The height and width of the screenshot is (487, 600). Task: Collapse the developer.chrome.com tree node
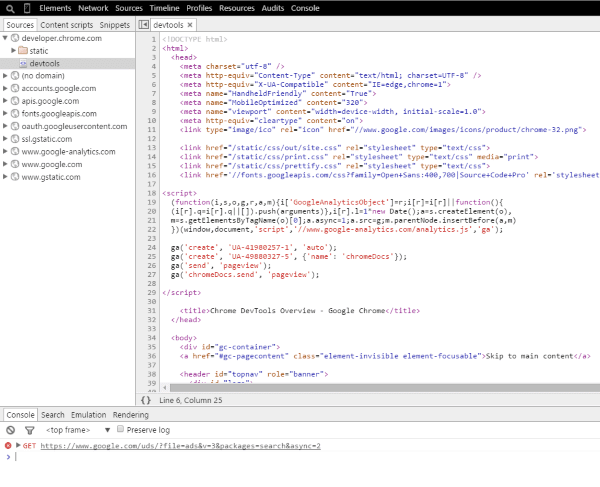coord(5,38)
